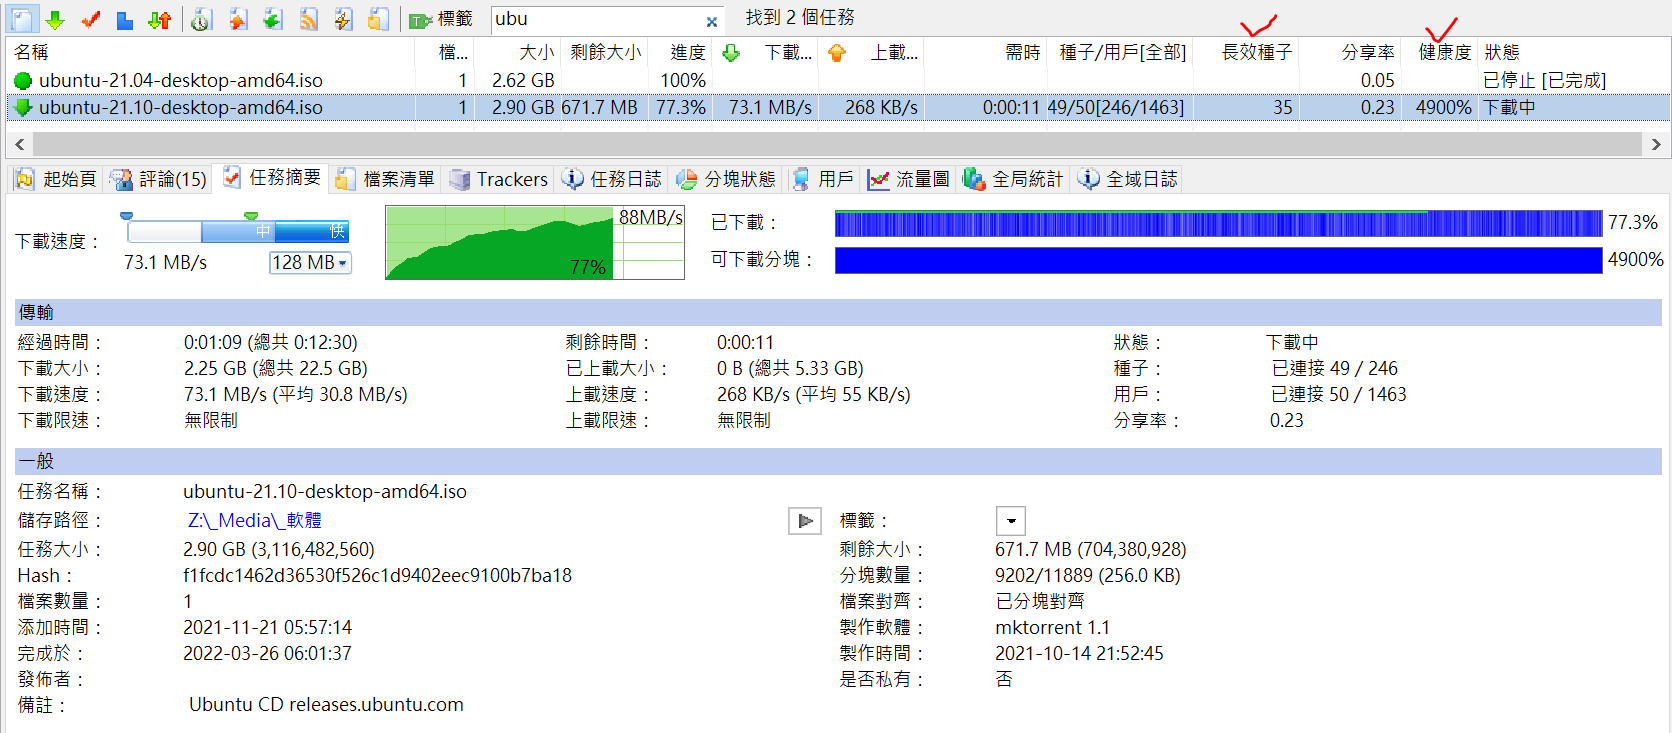Switch to the 全域日誌 tab
1672x733 pixels.
pos(1127,179)
